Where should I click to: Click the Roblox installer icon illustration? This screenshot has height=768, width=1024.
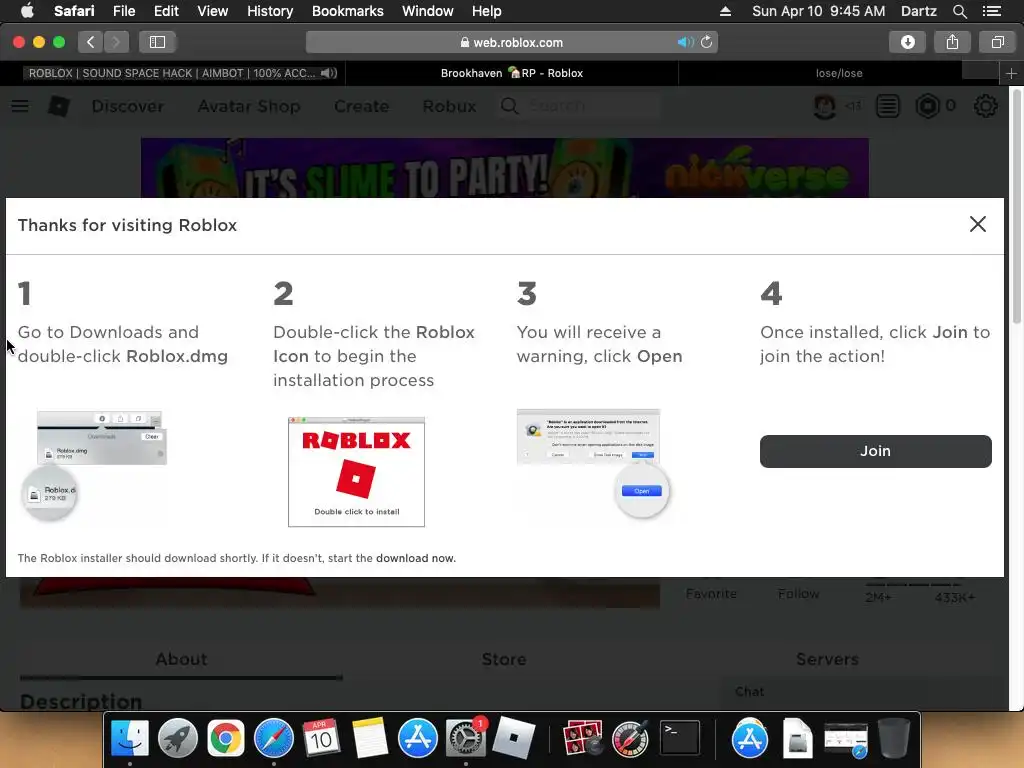pos(356,472)
